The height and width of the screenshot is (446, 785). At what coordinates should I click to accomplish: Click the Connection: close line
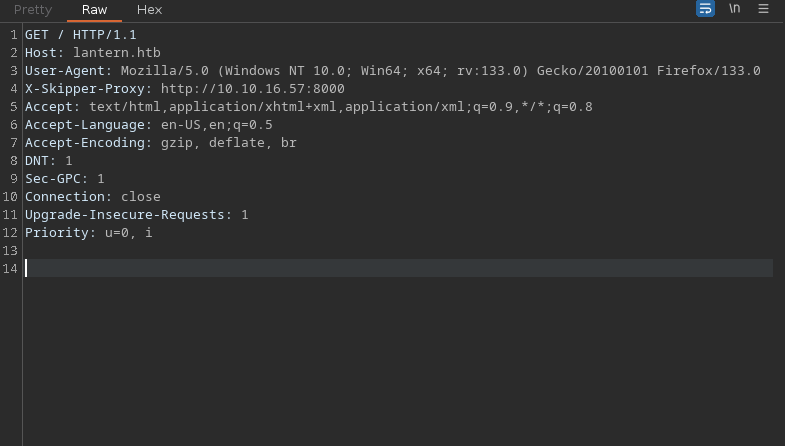pos(93,197)
